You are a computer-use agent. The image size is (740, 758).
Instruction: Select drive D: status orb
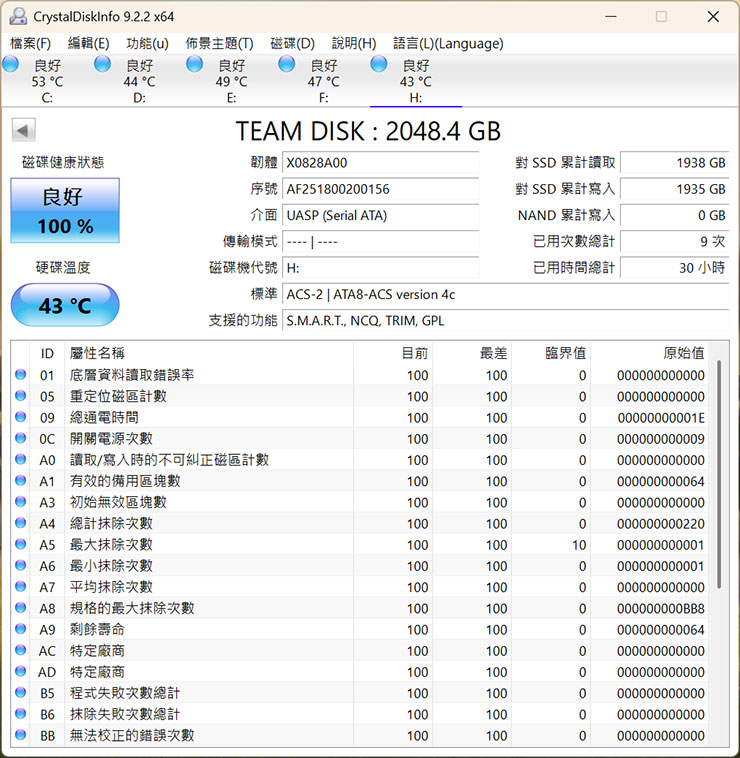click(x=102, y=65)
